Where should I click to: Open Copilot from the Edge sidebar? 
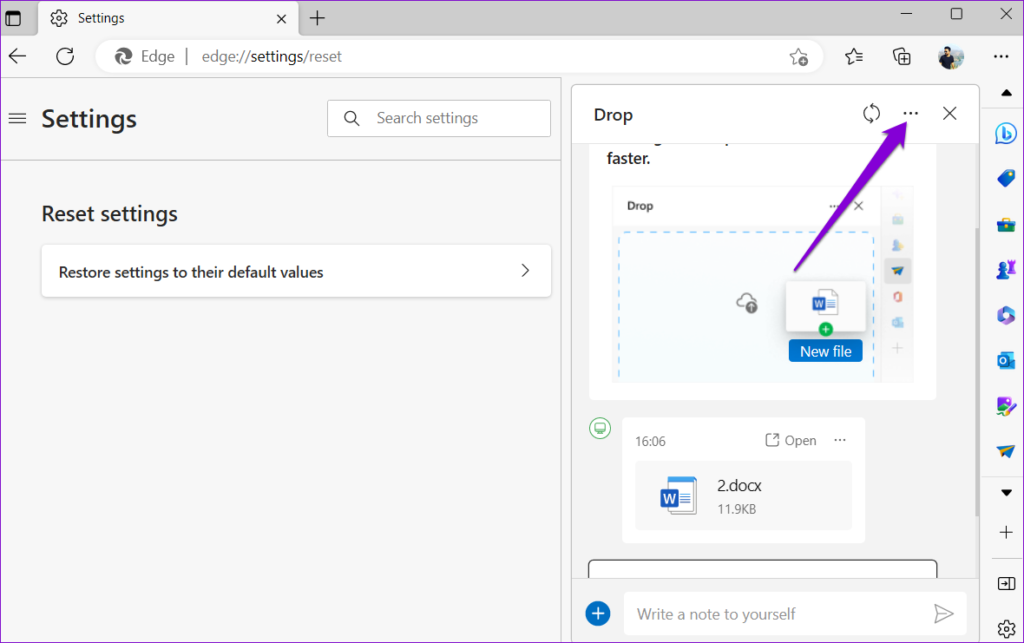point(1005,133)
